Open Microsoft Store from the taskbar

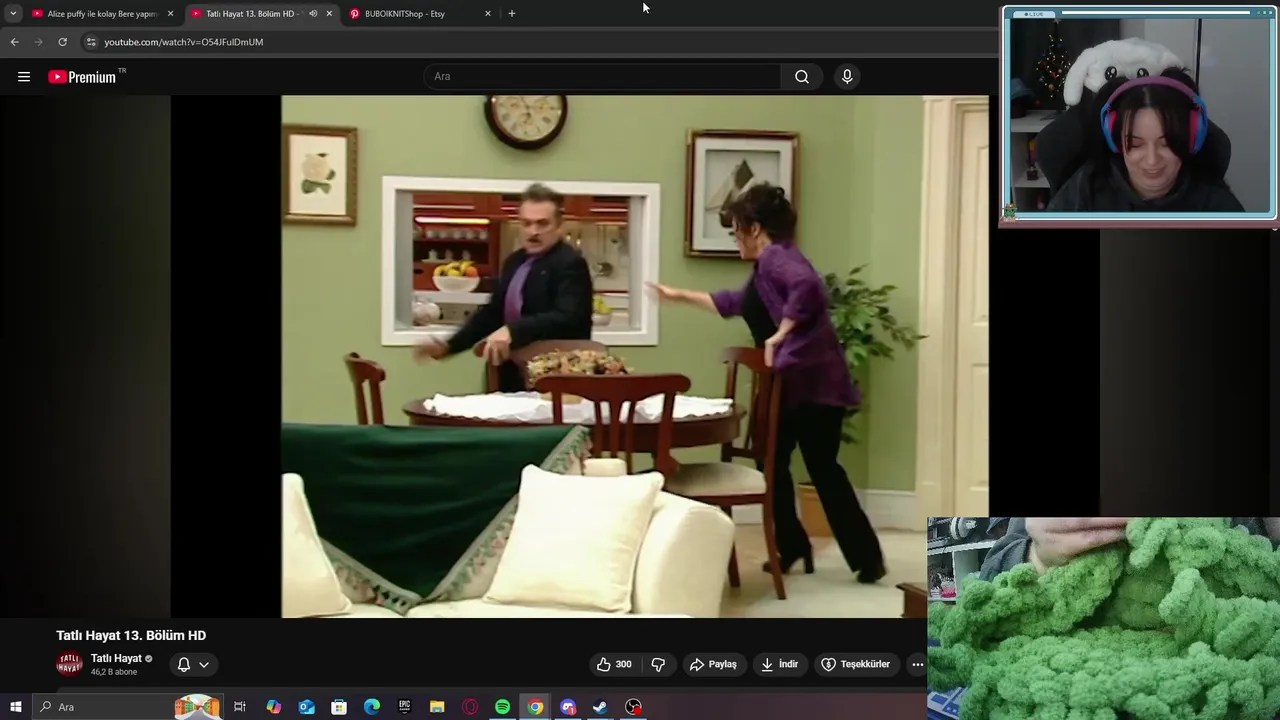click(x=339, y=707)
